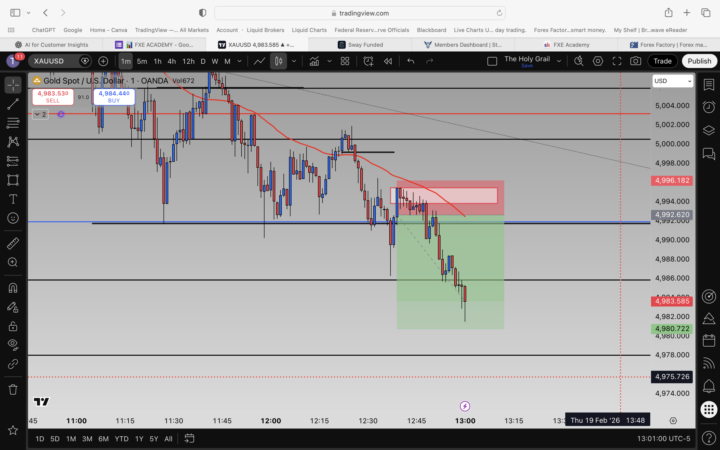Click the SELL 4,983.53 button
The height and width of the screenshot is (450, 720).
tap(53, 96)
